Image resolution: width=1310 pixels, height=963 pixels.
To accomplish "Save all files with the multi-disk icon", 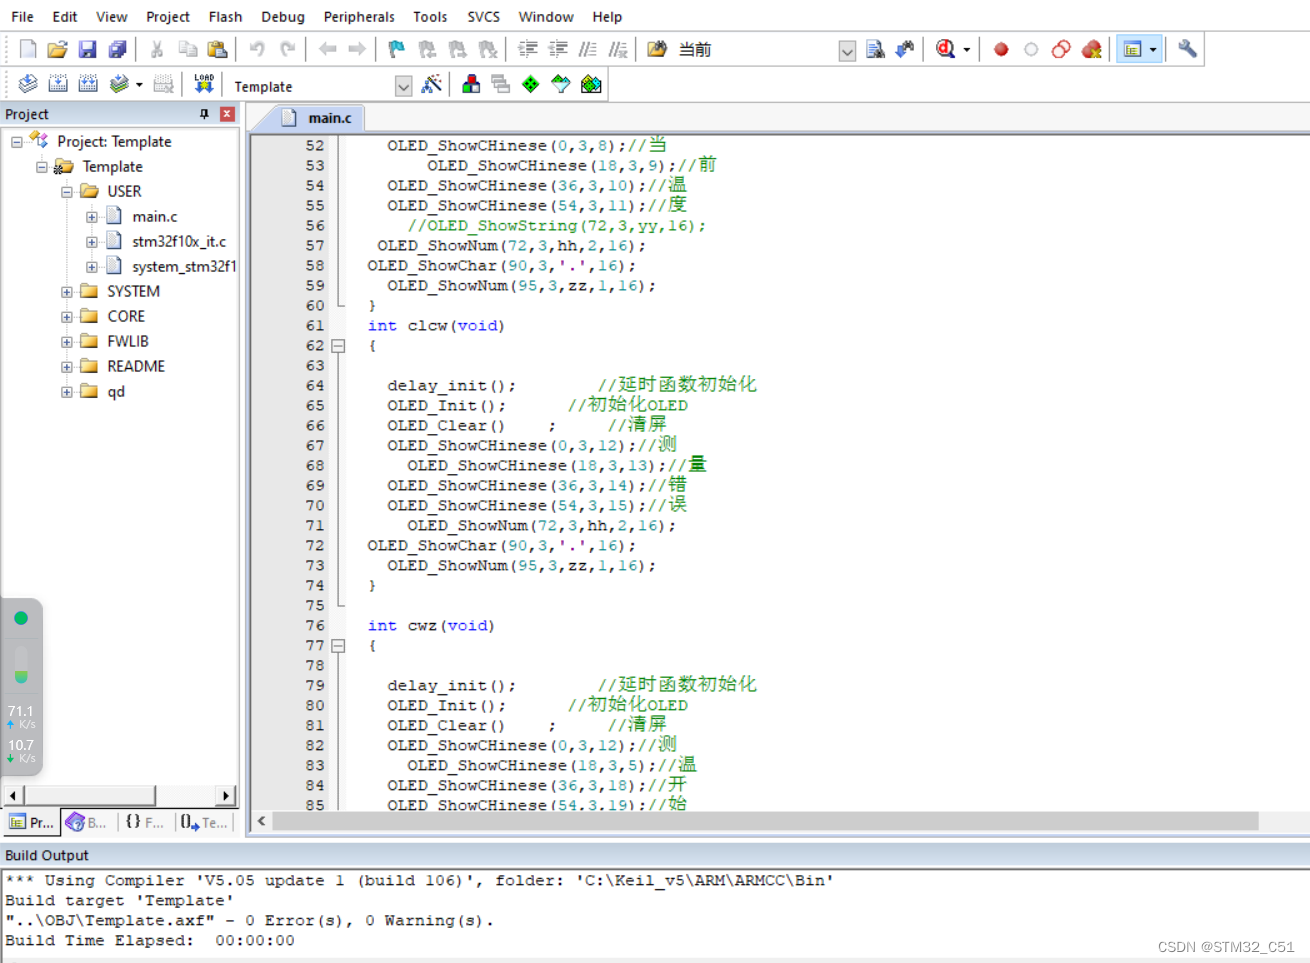I will [x=117, y=49].
